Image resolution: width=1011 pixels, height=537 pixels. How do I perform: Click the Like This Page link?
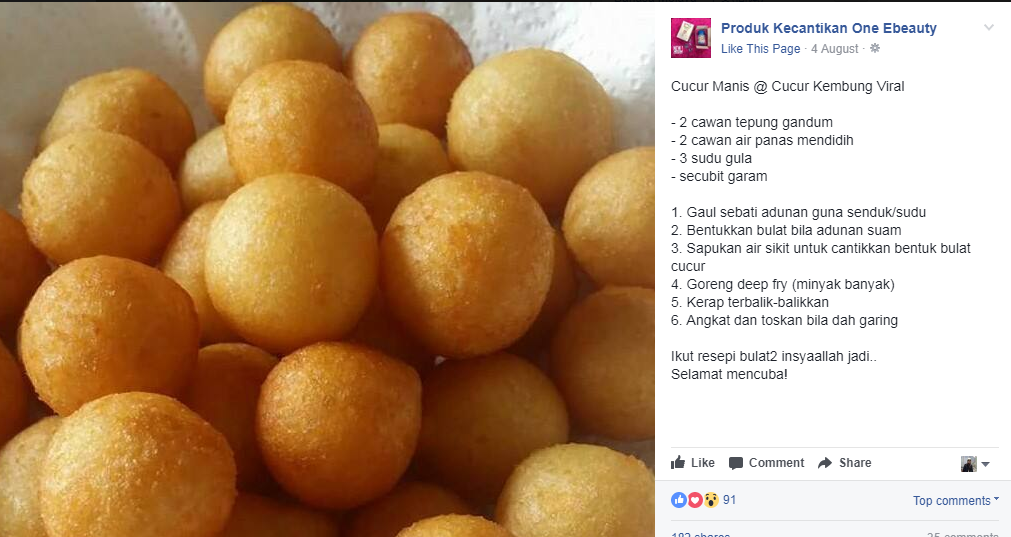coord(760,49)
